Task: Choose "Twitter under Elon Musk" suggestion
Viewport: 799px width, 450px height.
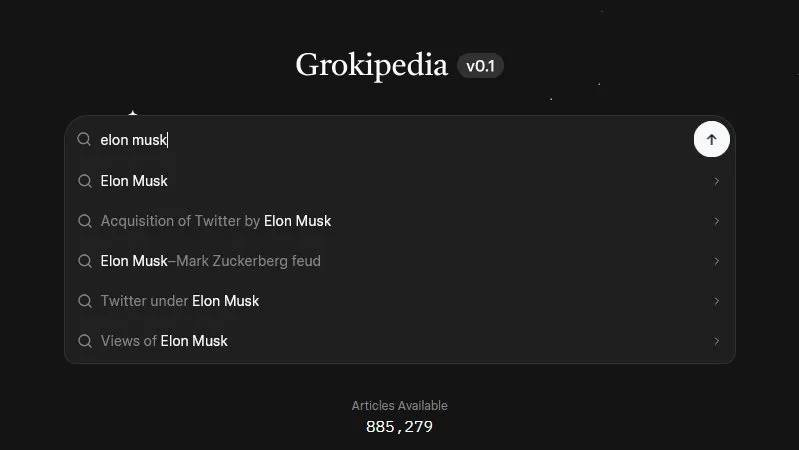Action: pyautogui.click(x=180, y=301)
